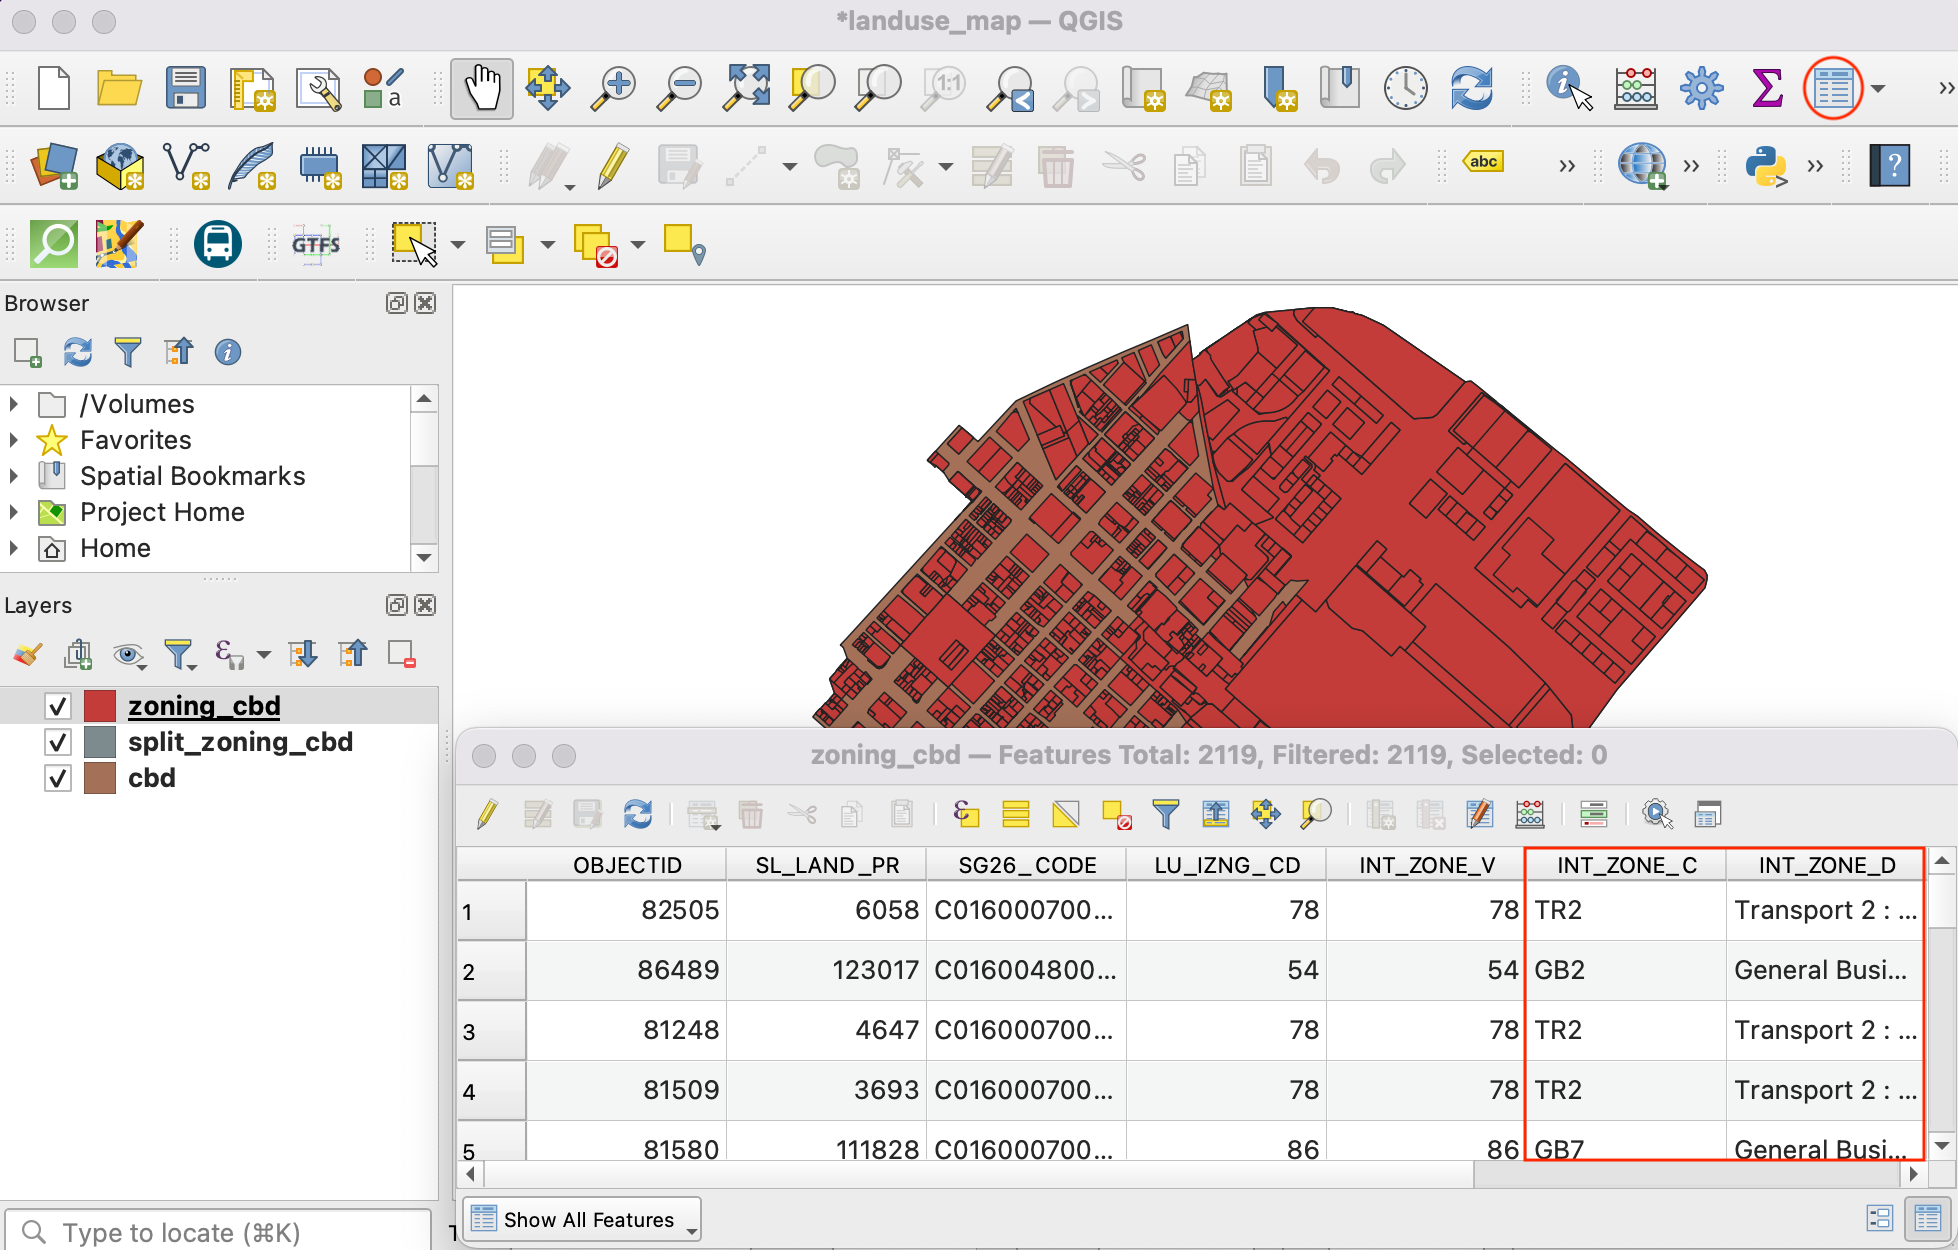Select the split_zoning_cbd layer name
Viewport: 1958px width, 1250px height.
[240, 742]
